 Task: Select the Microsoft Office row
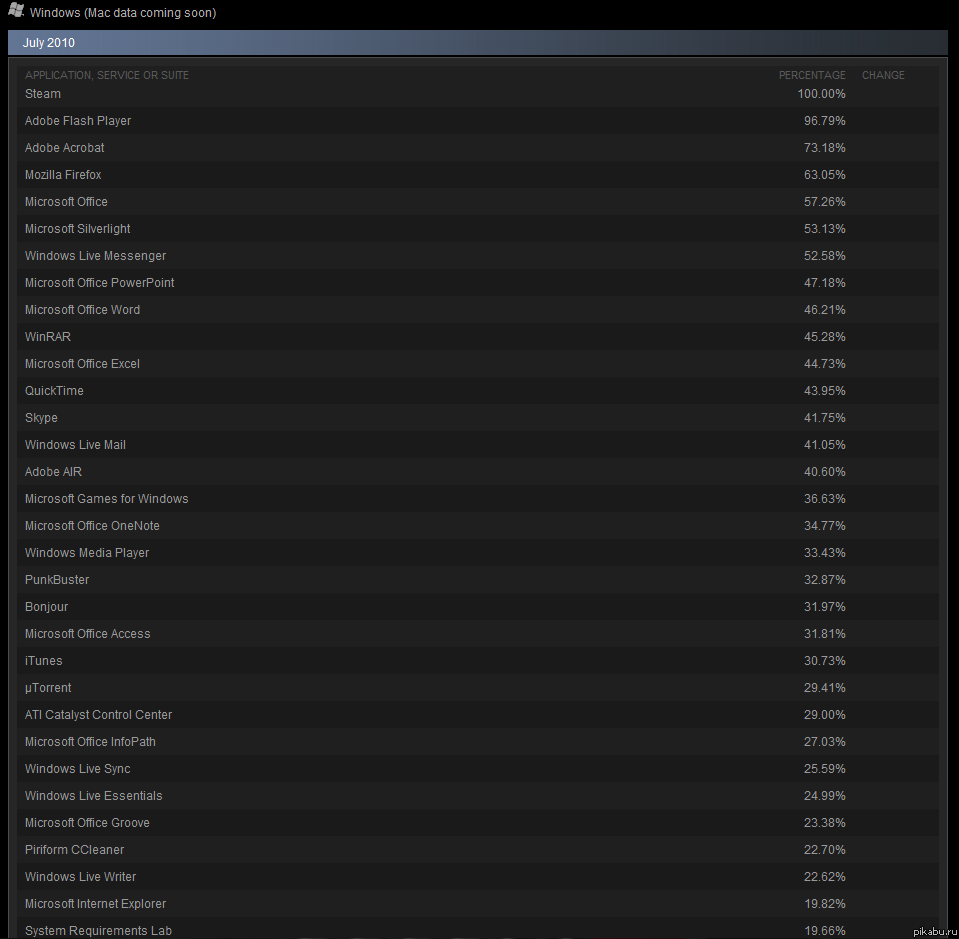pyautogui.click(x=478, y=201)
